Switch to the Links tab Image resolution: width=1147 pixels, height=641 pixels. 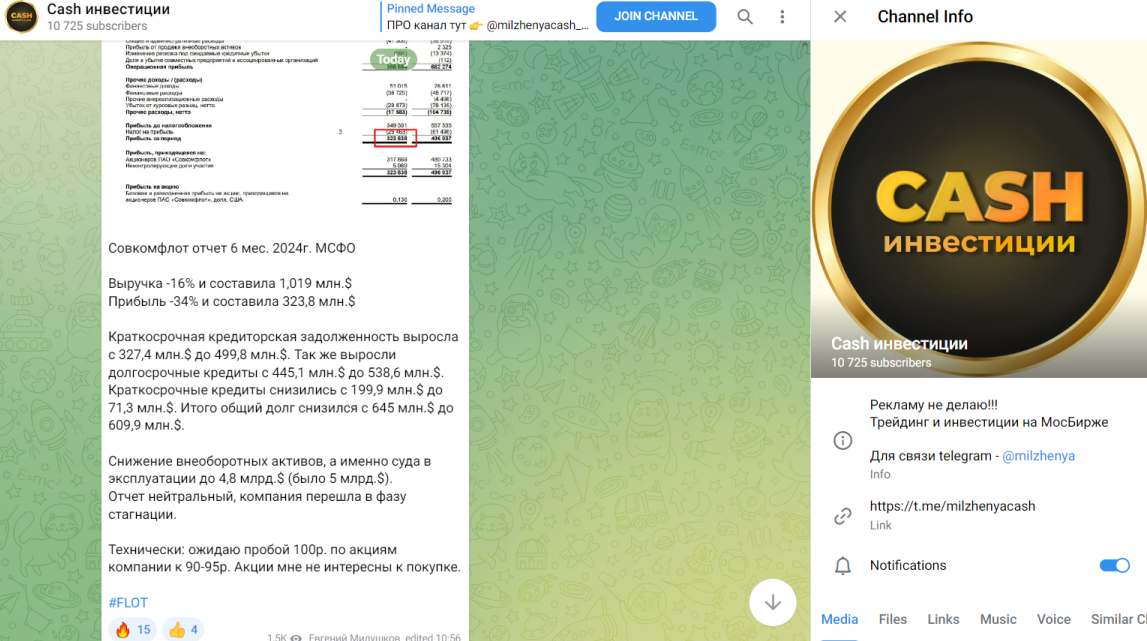coord(943,619)
